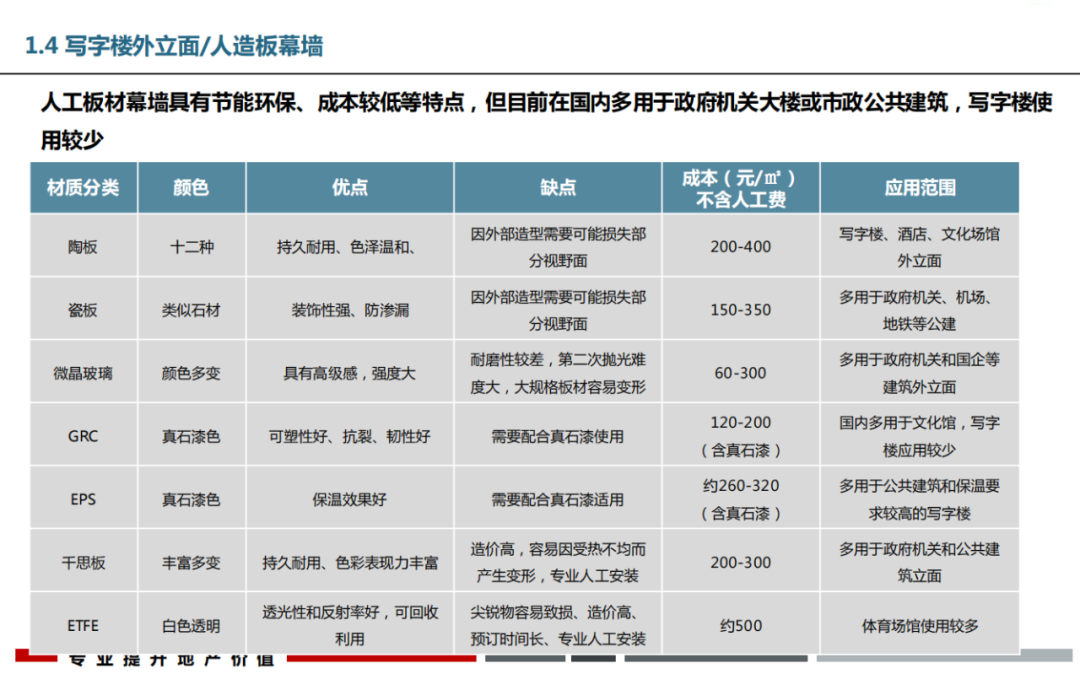Viewport: 1080px width, 674px height.
Task: Select the '需要配合真石漆适用' cell
Action: (558, 498)
